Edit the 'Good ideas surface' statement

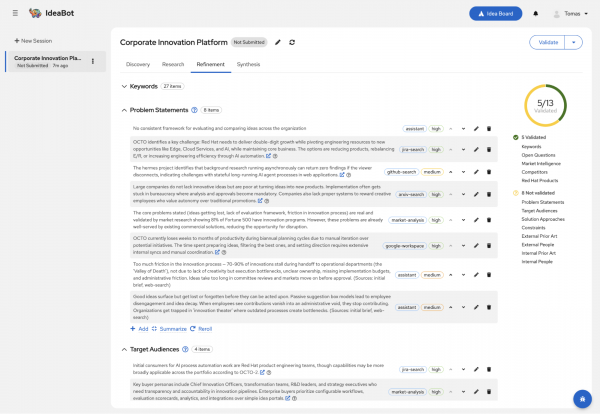pos(476,307)
